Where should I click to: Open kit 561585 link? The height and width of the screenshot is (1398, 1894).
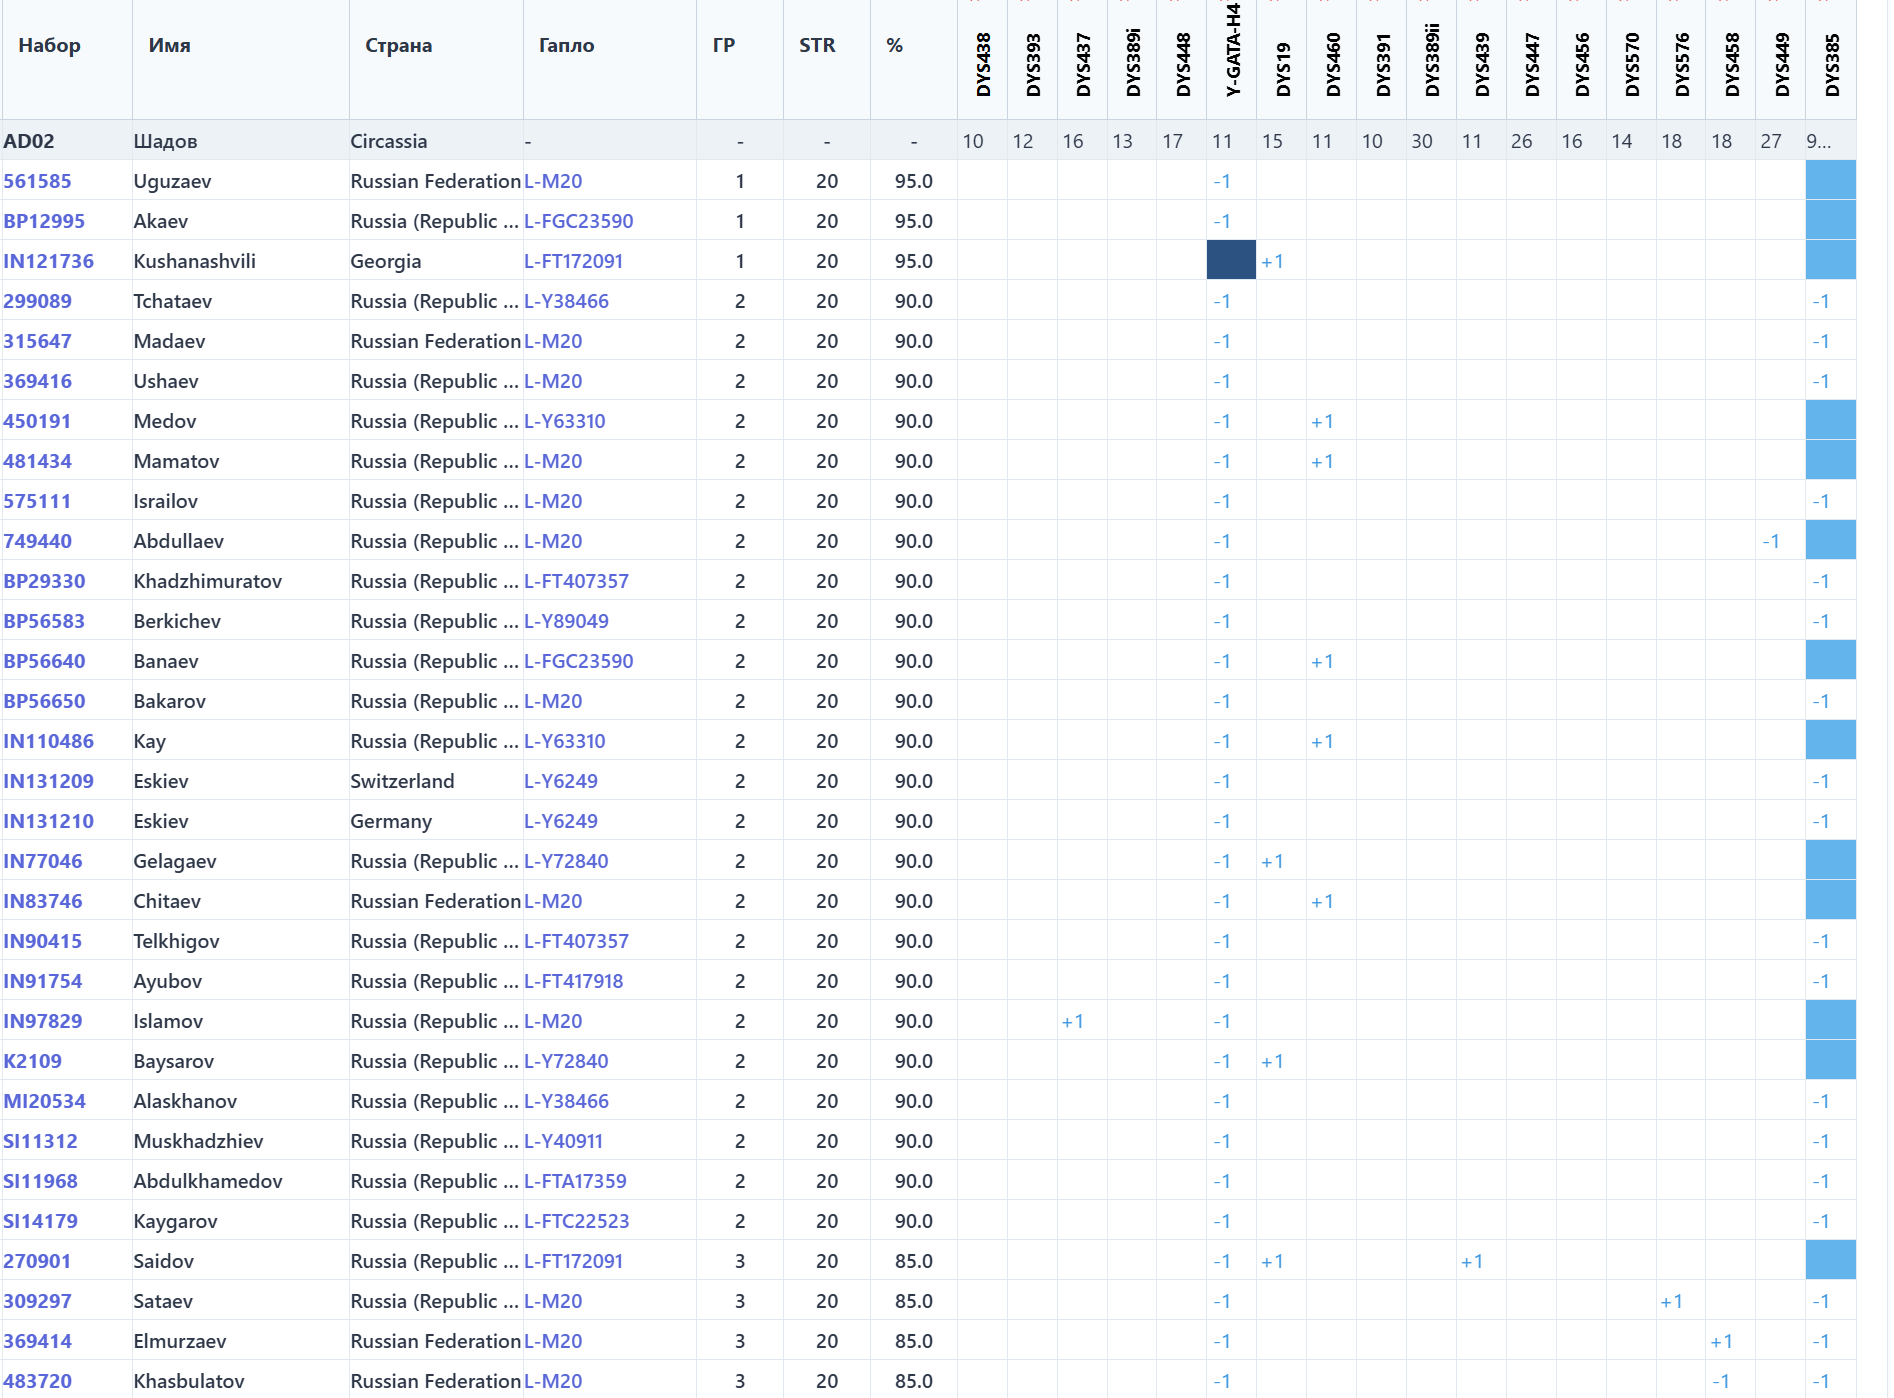[x=37, y=181]
